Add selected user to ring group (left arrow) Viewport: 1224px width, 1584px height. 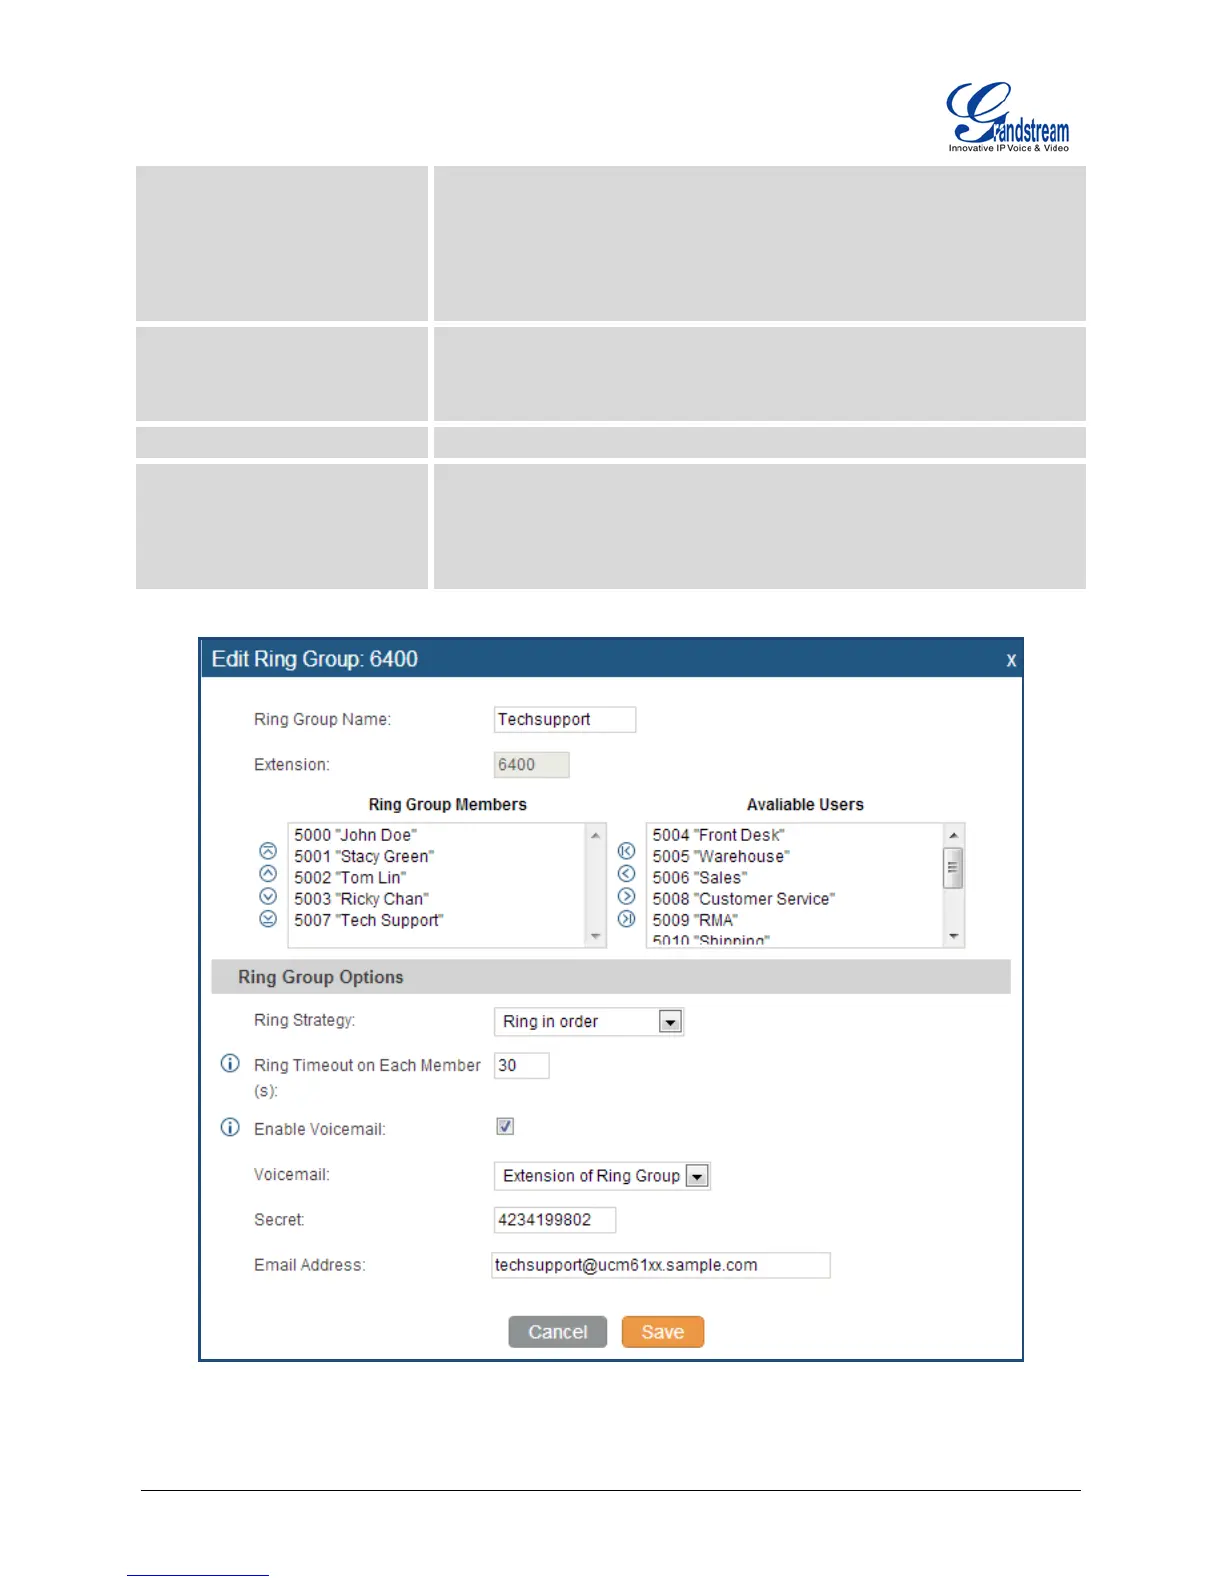point(627,873)
